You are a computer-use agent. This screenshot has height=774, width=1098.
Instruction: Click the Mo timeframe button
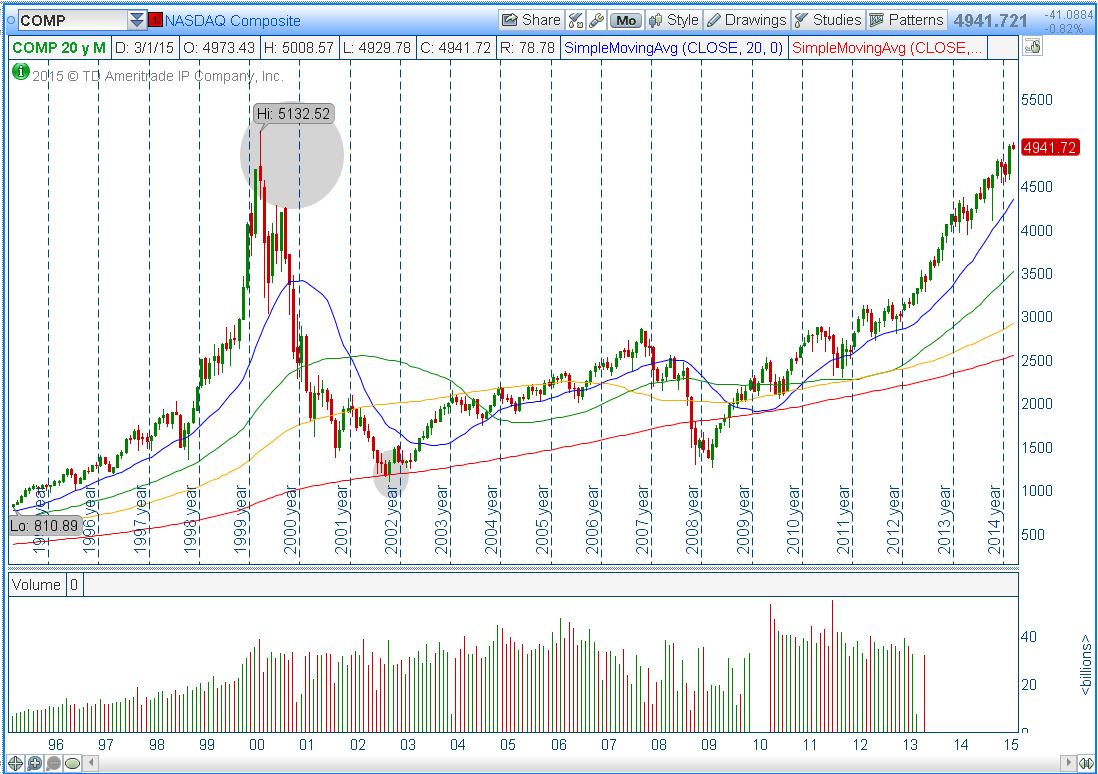point(626,20)
